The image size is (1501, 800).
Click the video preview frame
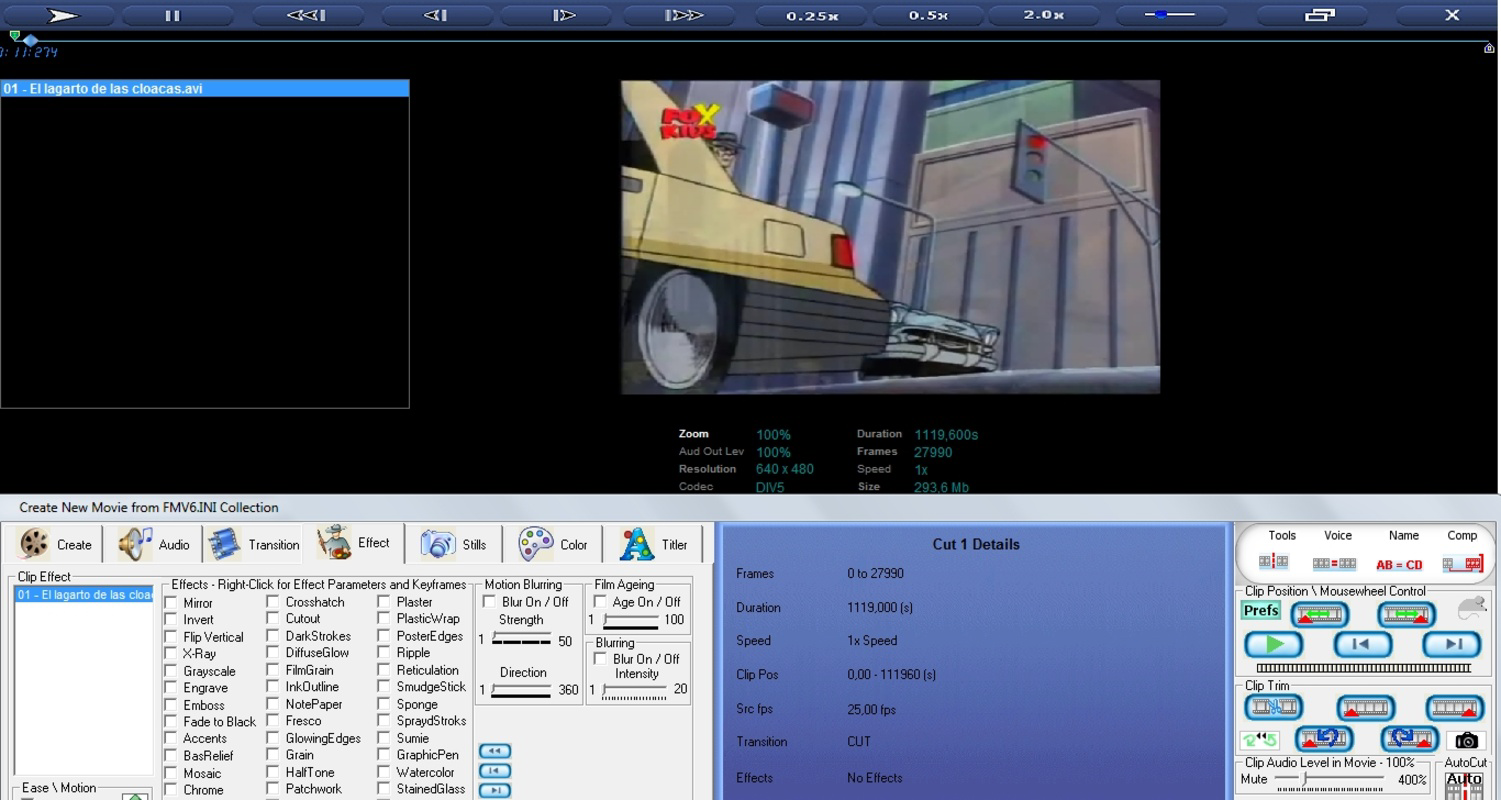[x=890, y=237]
